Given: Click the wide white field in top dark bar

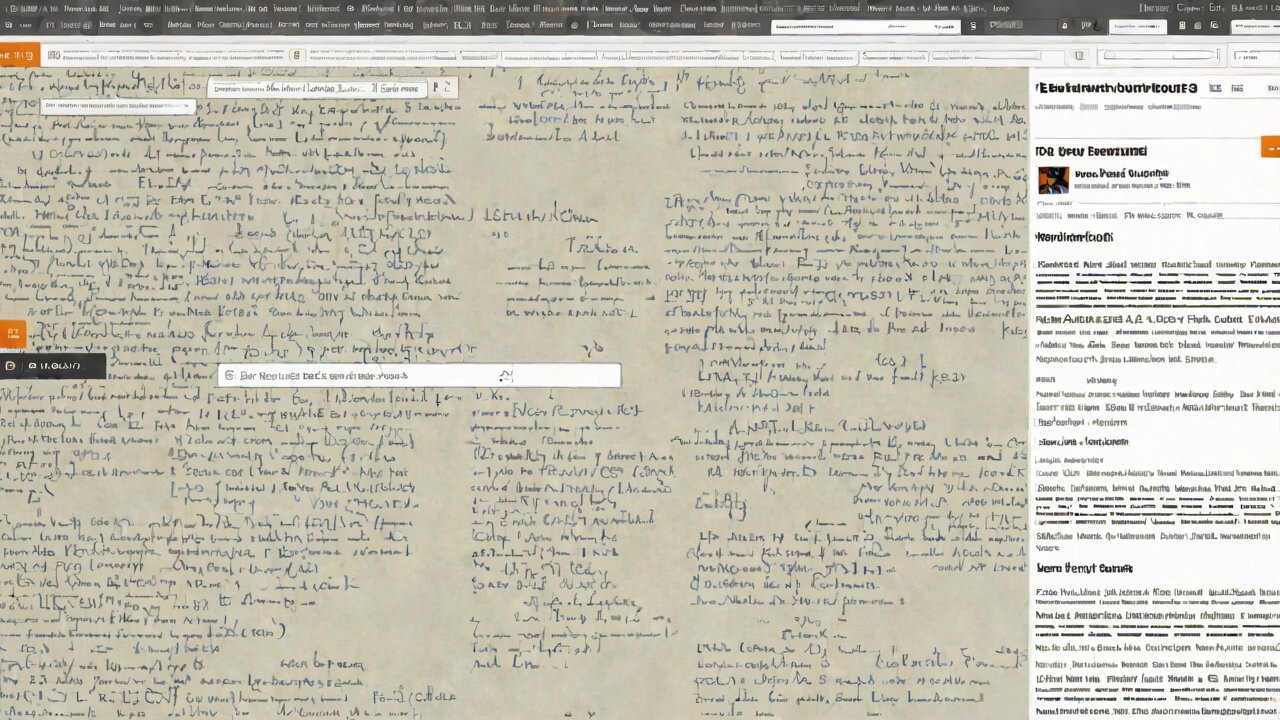Looking at the screenshot, I should tap(865, 27).
